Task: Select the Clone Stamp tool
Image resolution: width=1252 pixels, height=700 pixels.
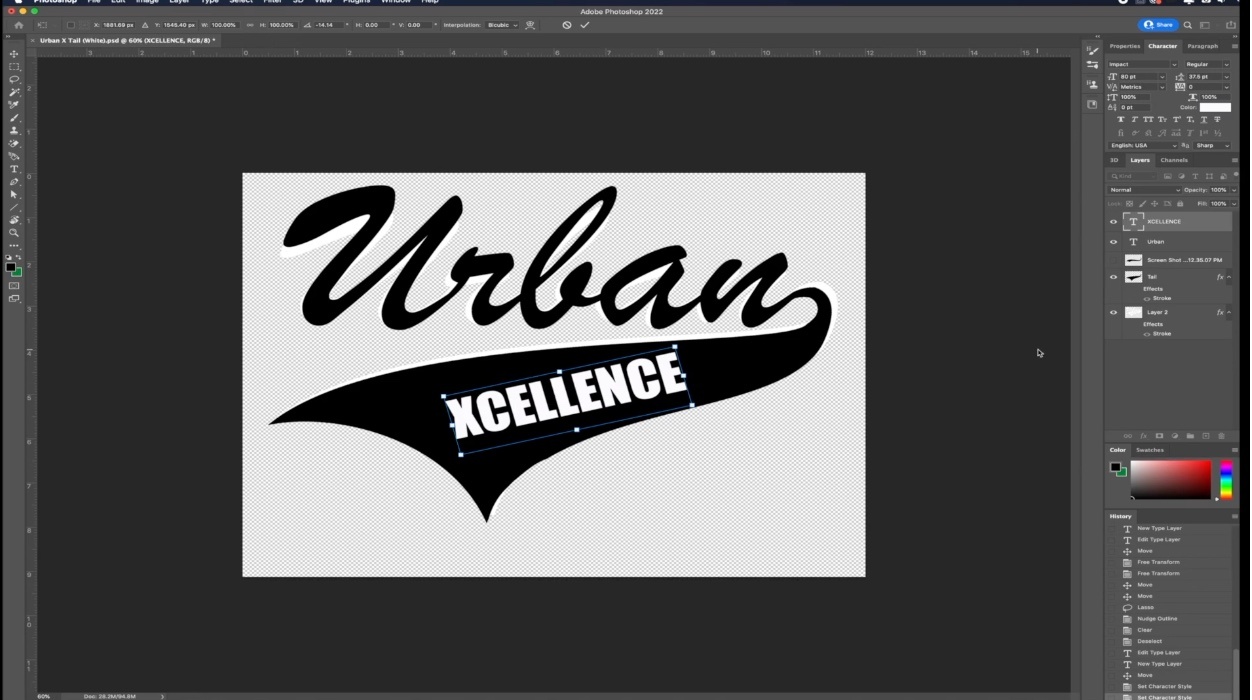Action: (x=14, y=131)
